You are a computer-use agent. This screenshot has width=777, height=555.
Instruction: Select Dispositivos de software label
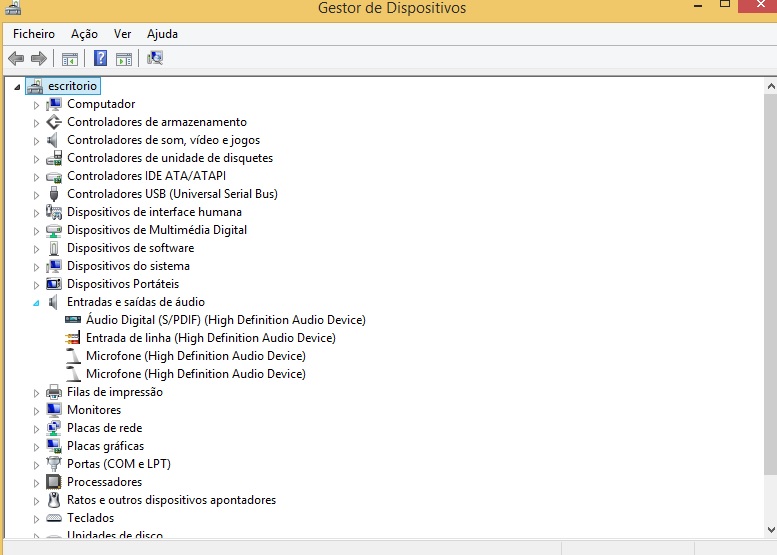[130, 248]
